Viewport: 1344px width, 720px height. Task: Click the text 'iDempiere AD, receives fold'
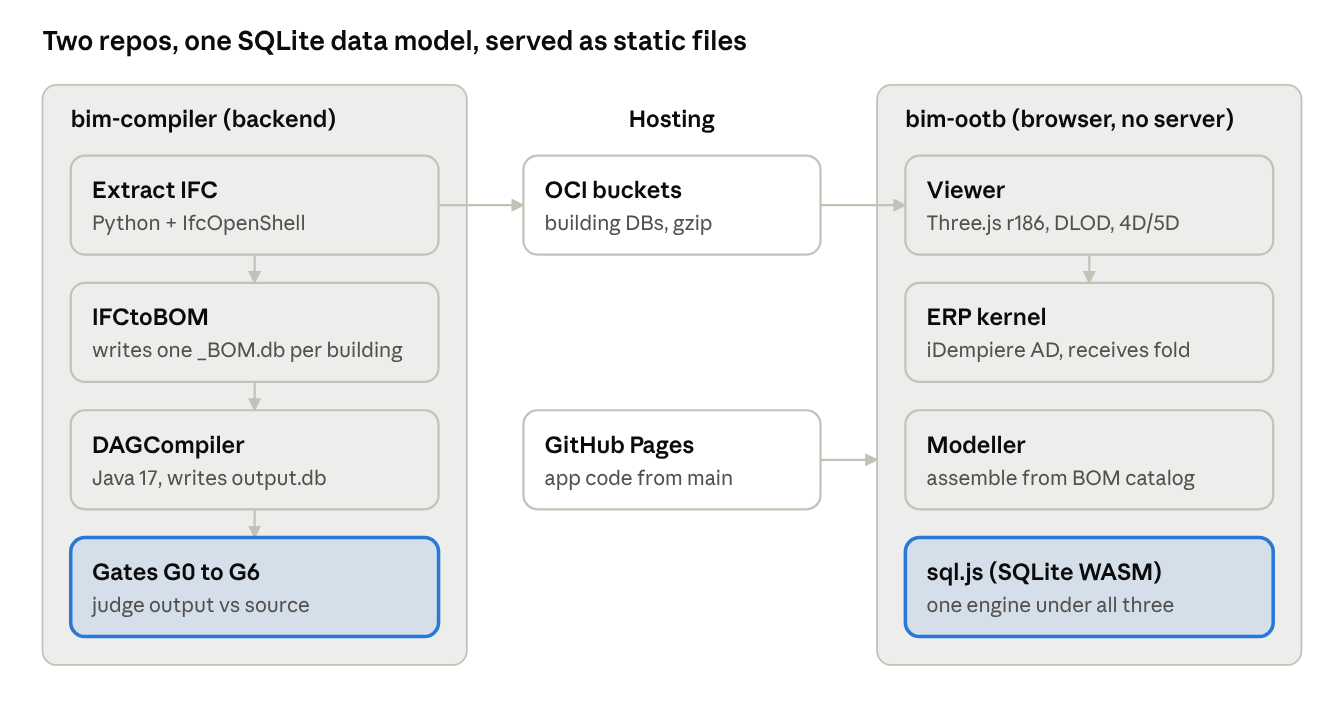(1058, 350)
